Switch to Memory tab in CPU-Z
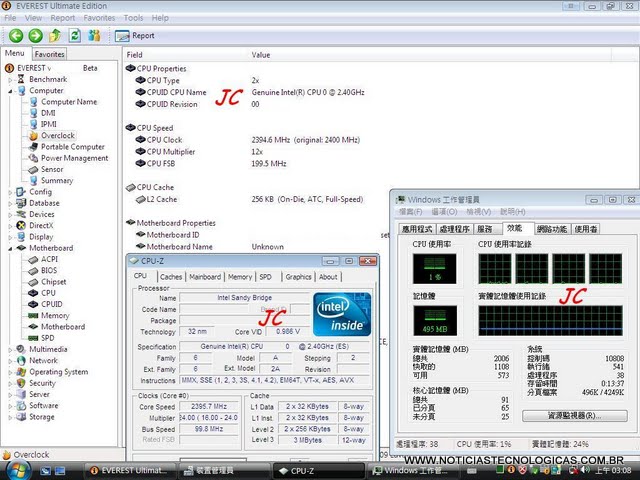This screenshot has width=640, height=480. pos(240,277)
